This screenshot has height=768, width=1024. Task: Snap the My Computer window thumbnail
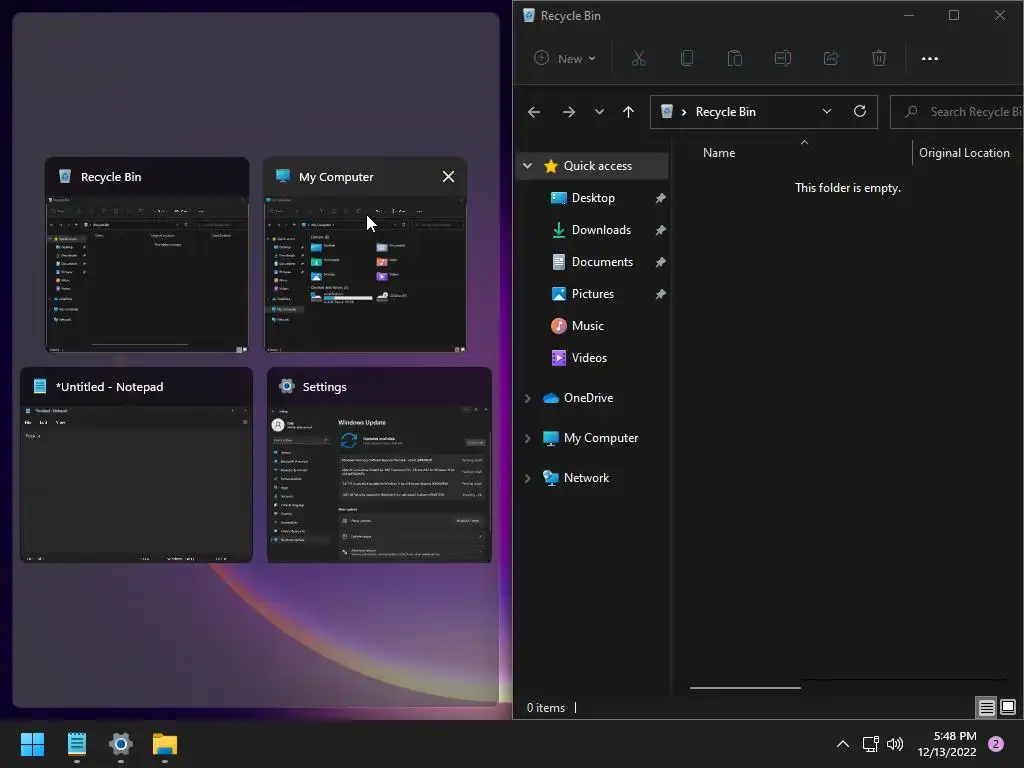(365, 255)
